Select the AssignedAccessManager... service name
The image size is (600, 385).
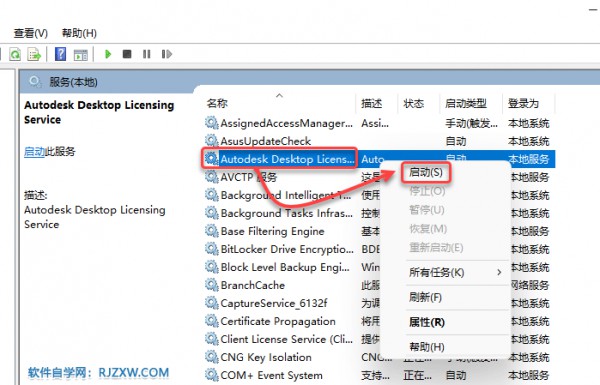(x=287, y=123)
